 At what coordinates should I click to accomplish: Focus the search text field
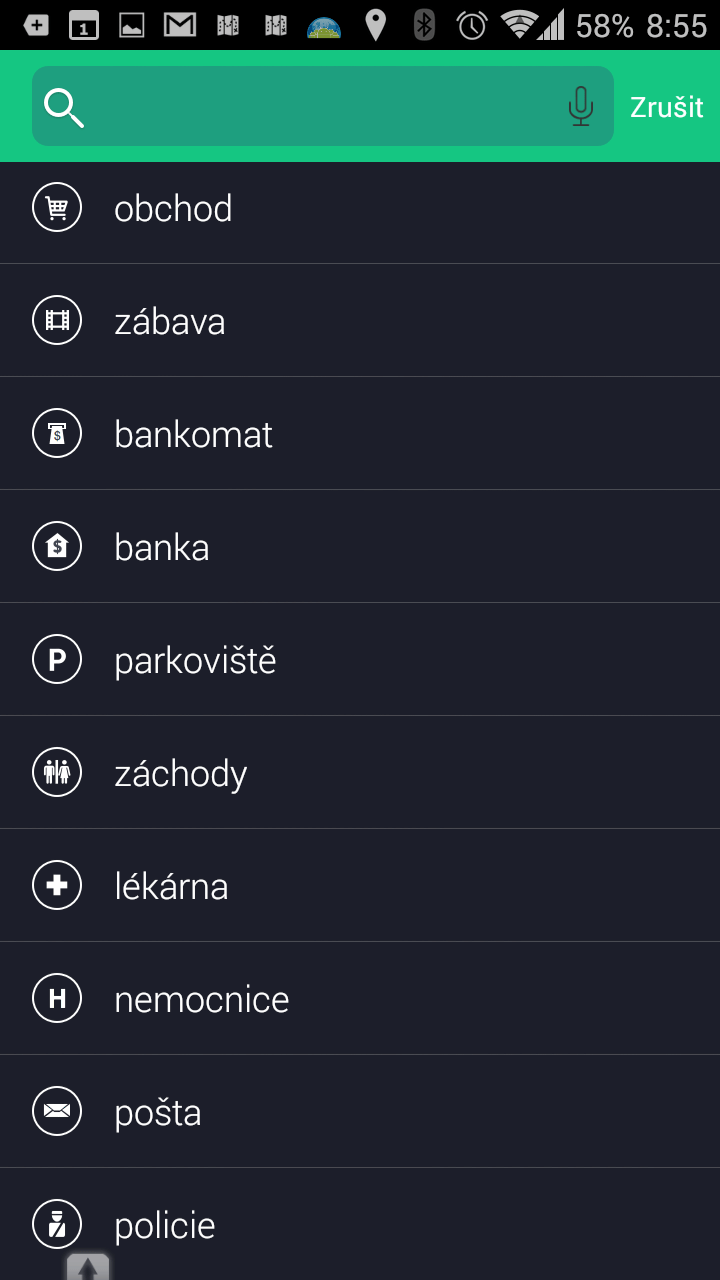[323, 106]
